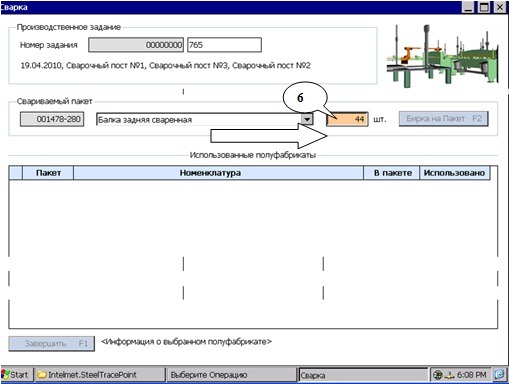This screenshot has height=384, width=509.
Task: Click the welding line illustration image
Action: [443, 56]
